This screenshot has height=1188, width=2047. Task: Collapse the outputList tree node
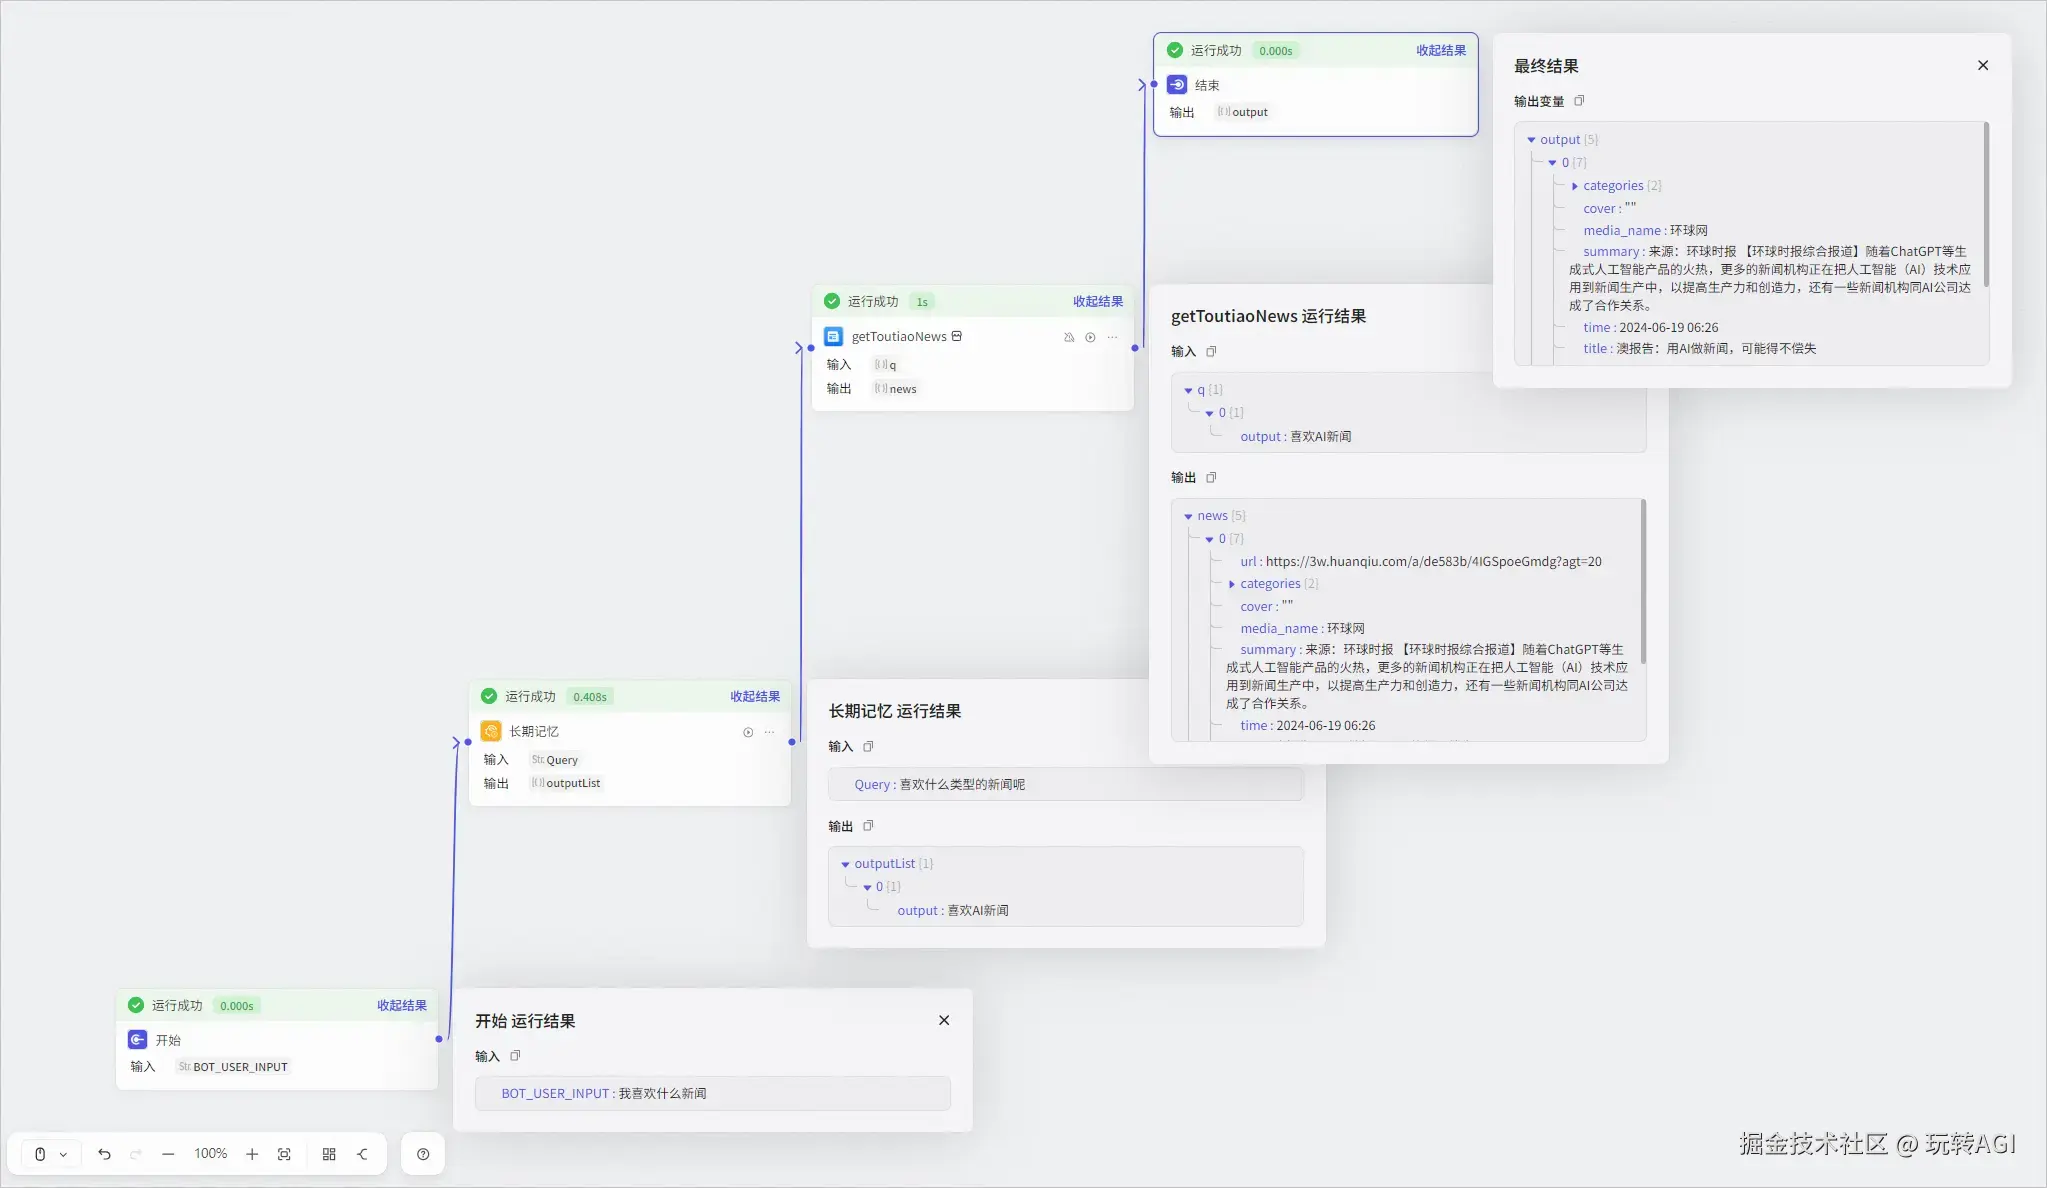pos(845,864)
